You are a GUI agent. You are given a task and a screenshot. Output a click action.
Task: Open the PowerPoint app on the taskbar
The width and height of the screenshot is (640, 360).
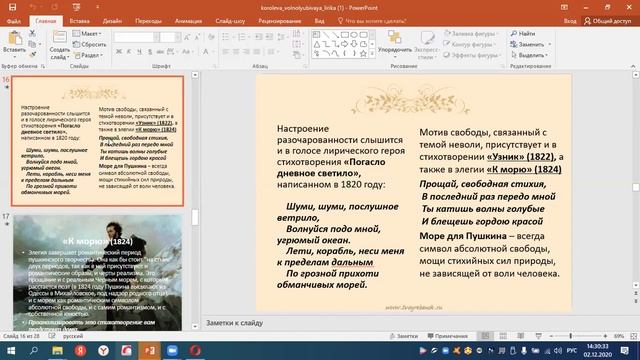(149, 351)
